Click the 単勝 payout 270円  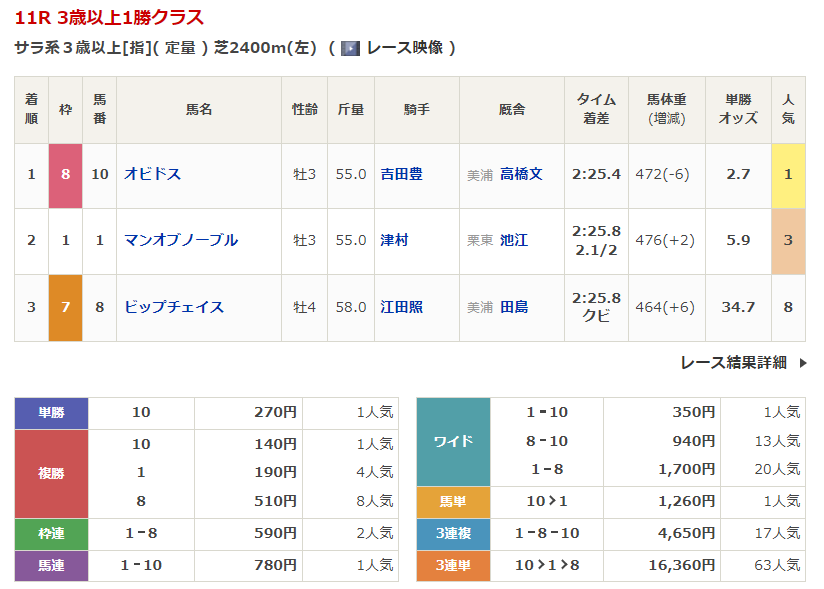(x=276, y=412)
